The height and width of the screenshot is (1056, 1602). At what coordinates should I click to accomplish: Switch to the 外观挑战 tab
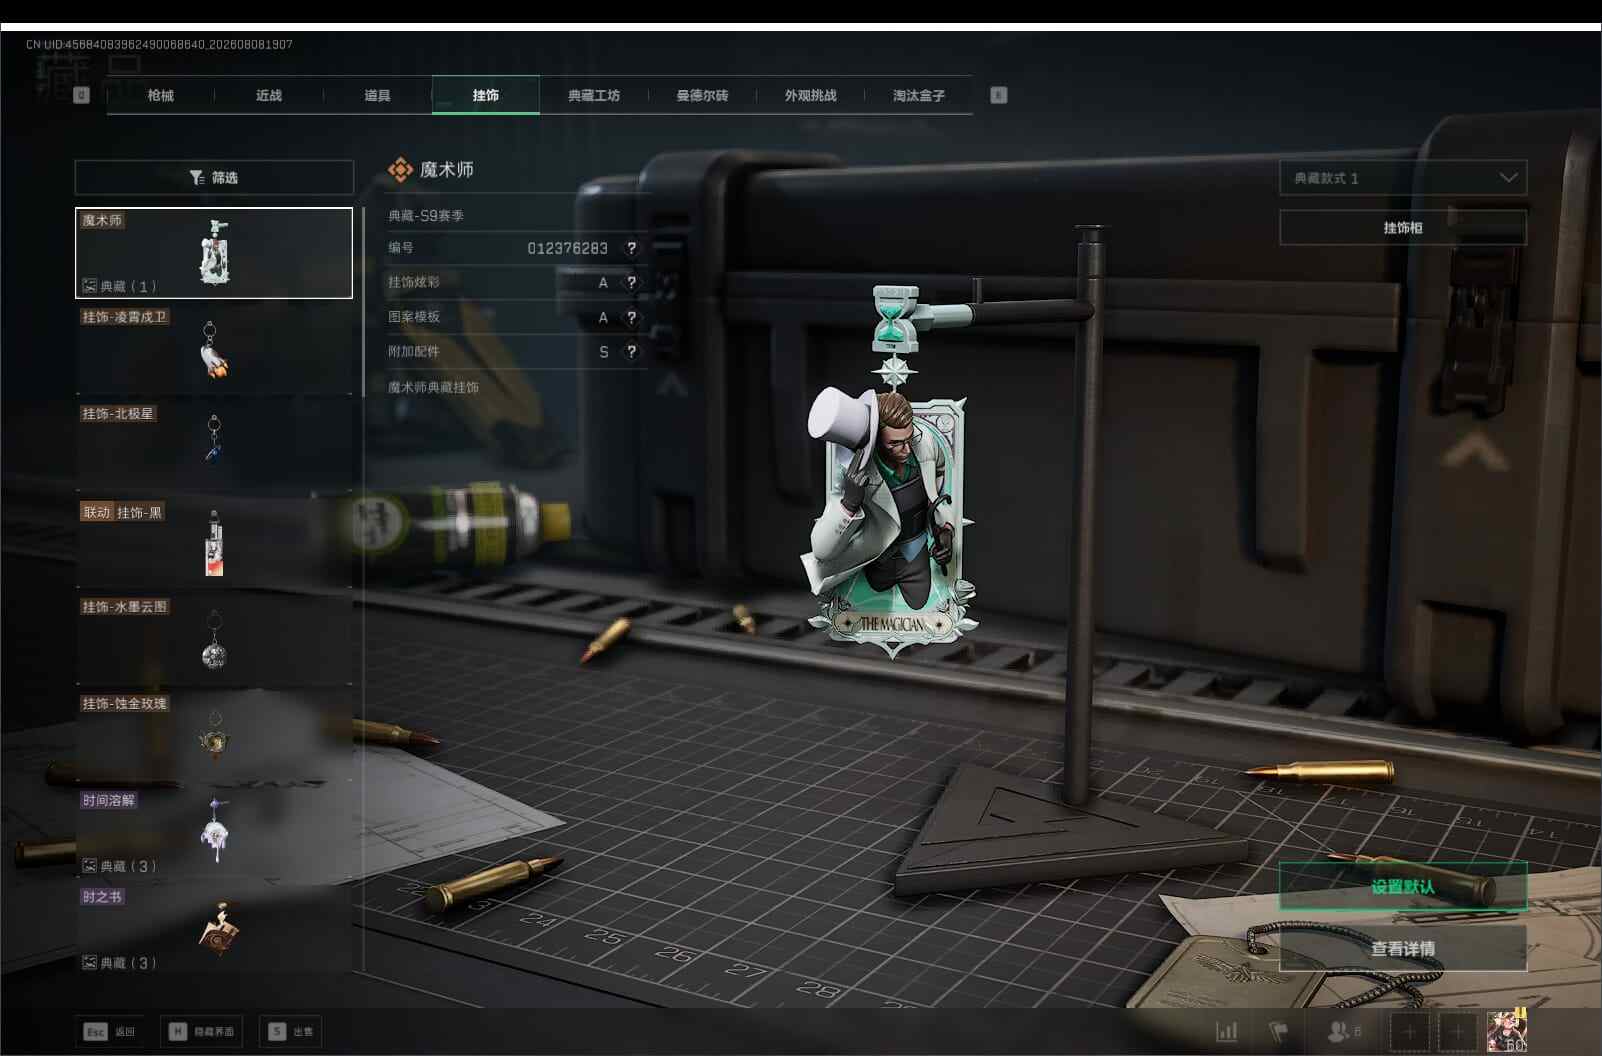pos(810,95)
